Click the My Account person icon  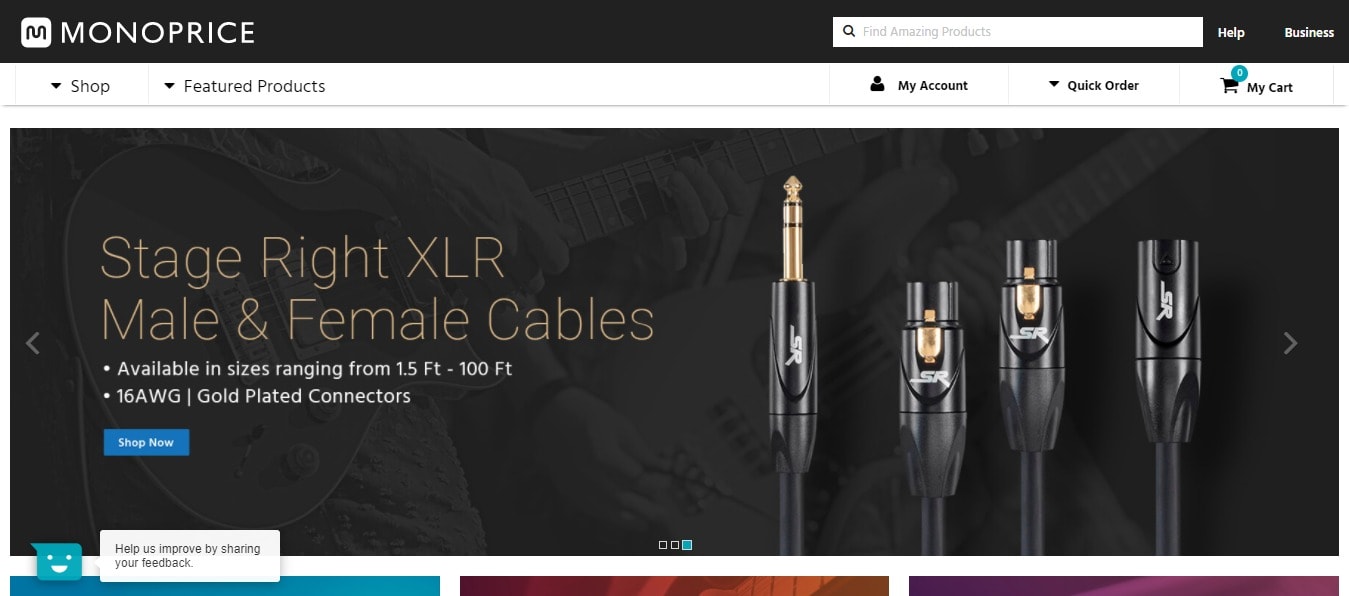tap(877, 84)
